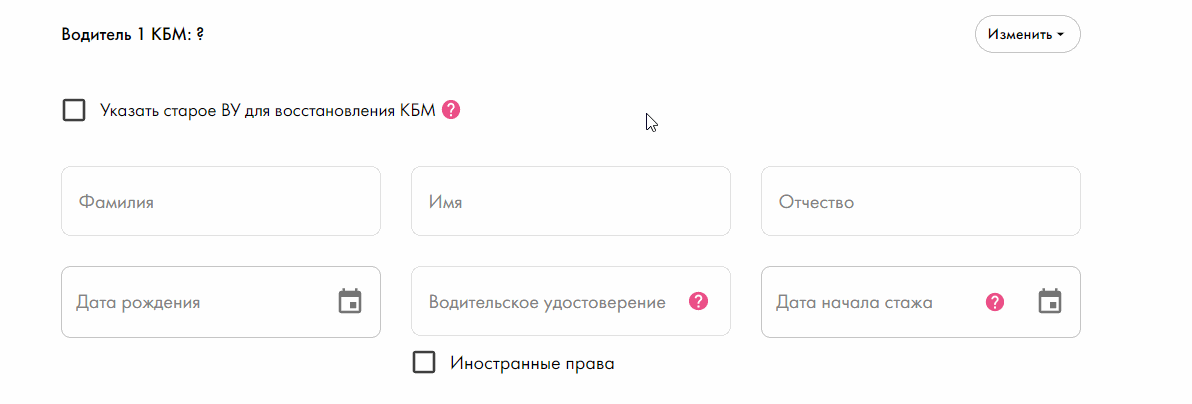Focus the Дата рождения date field

coord(220,301)
